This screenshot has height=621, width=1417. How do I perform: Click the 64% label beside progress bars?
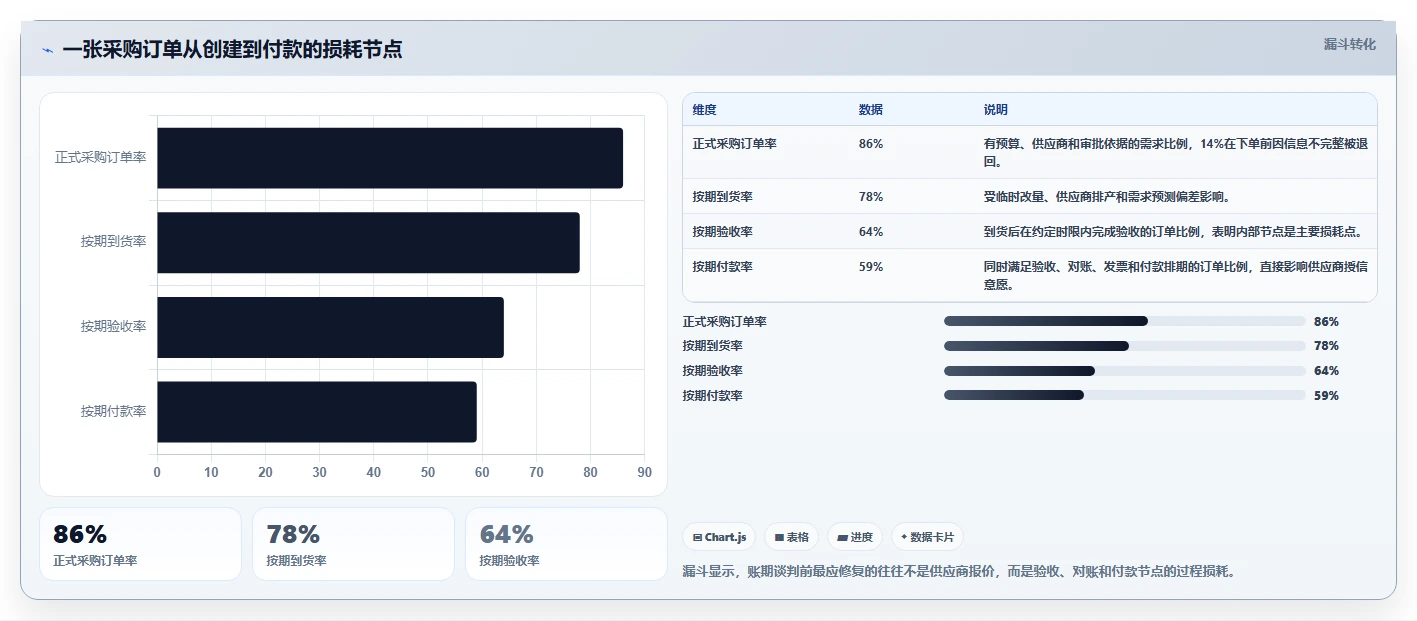point(1326,371)
